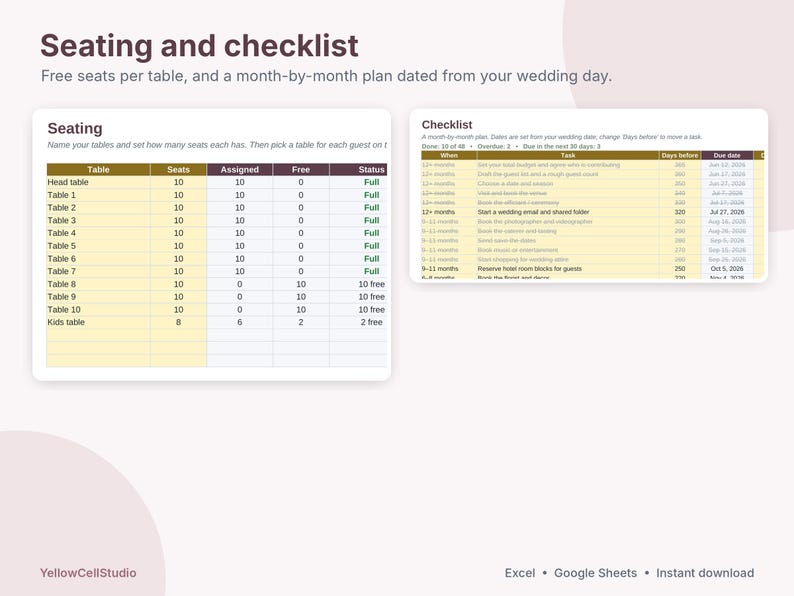
Task: Click the Seating table thumbnail card
Action: point(212,245)
